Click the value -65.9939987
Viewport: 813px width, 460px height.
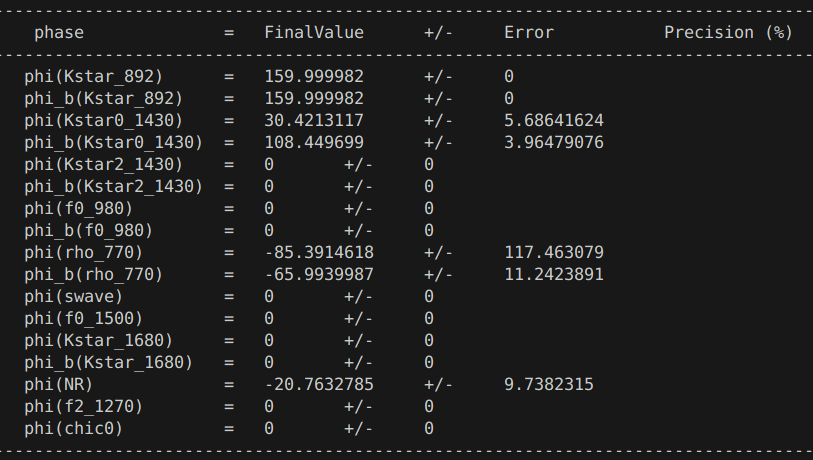[x=319, y=274]
